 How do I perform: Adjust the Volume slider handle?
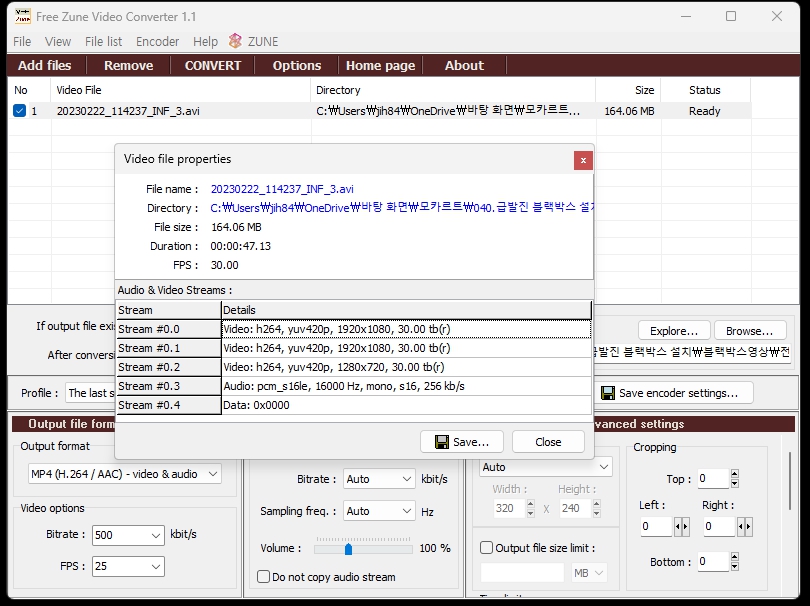point(348,549)
